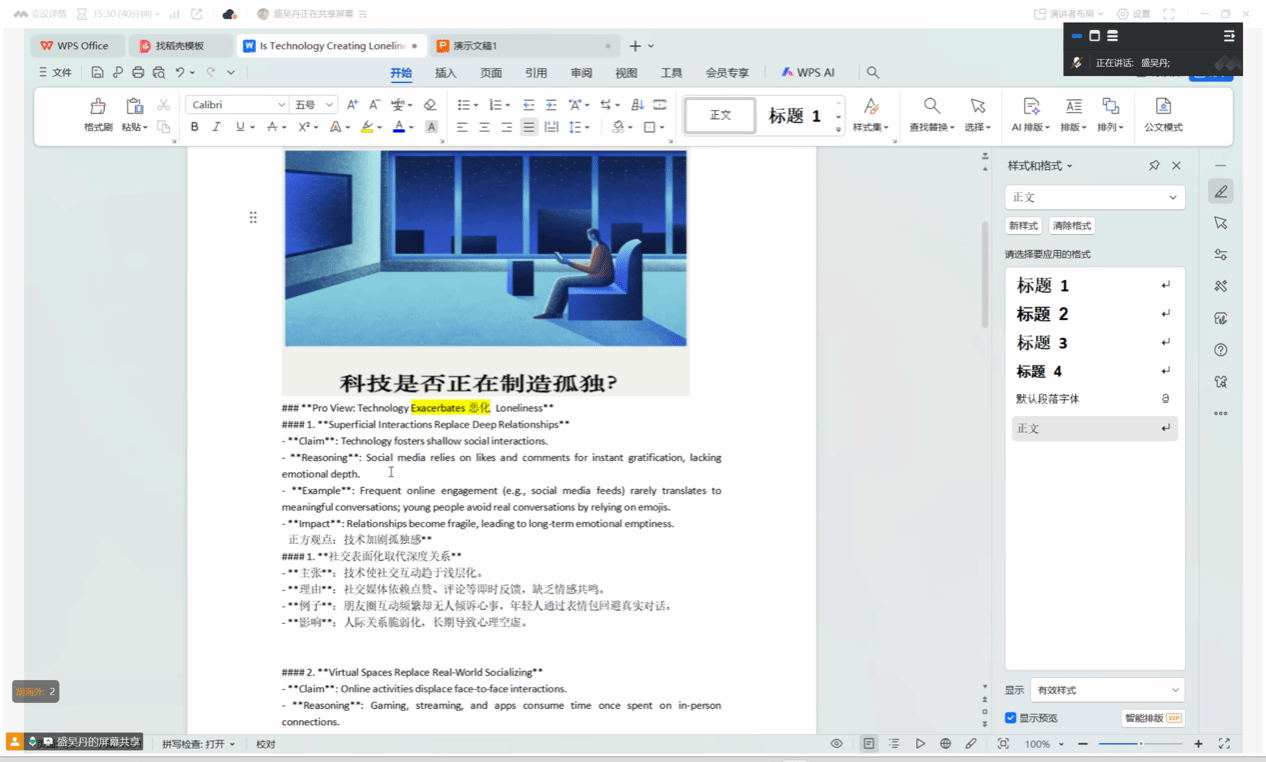Open the 插入 ribbon tab
The width and height of the screenshot is (1266, 762).
click(x=446, y=73)
